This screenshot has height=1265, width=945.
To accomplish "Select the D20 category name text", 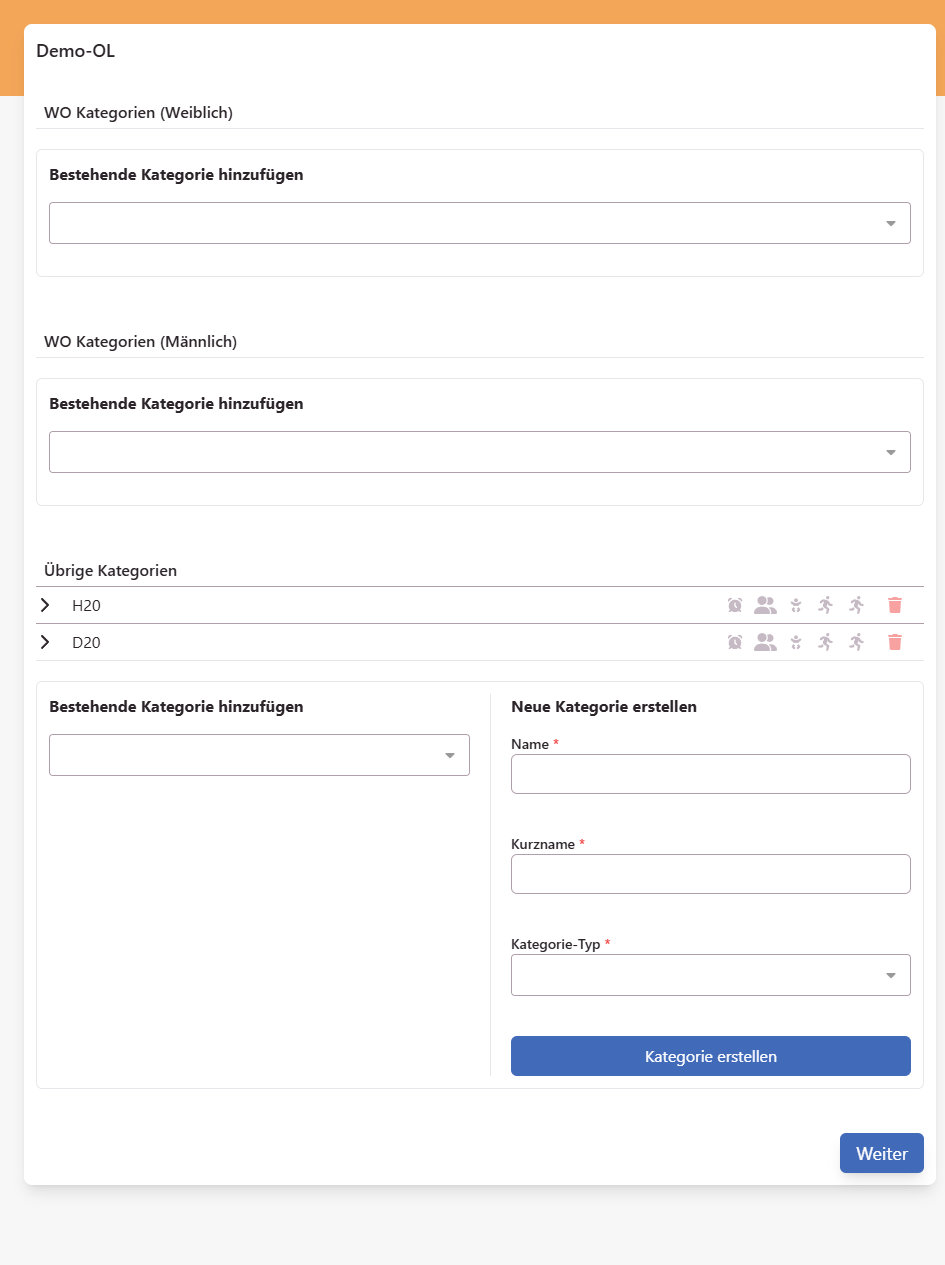I will tap(86, 642).
